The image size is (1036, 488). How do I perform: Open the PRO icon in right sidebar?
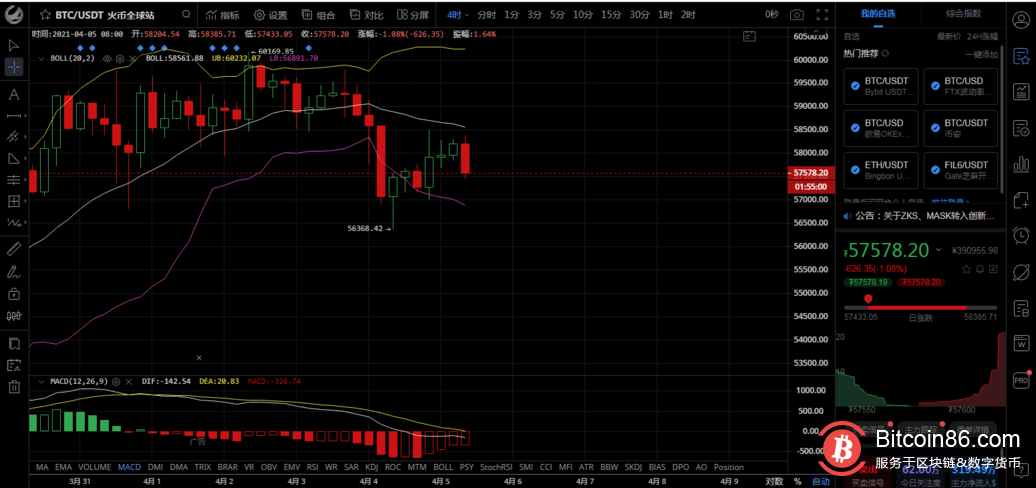coord(1021,381)
